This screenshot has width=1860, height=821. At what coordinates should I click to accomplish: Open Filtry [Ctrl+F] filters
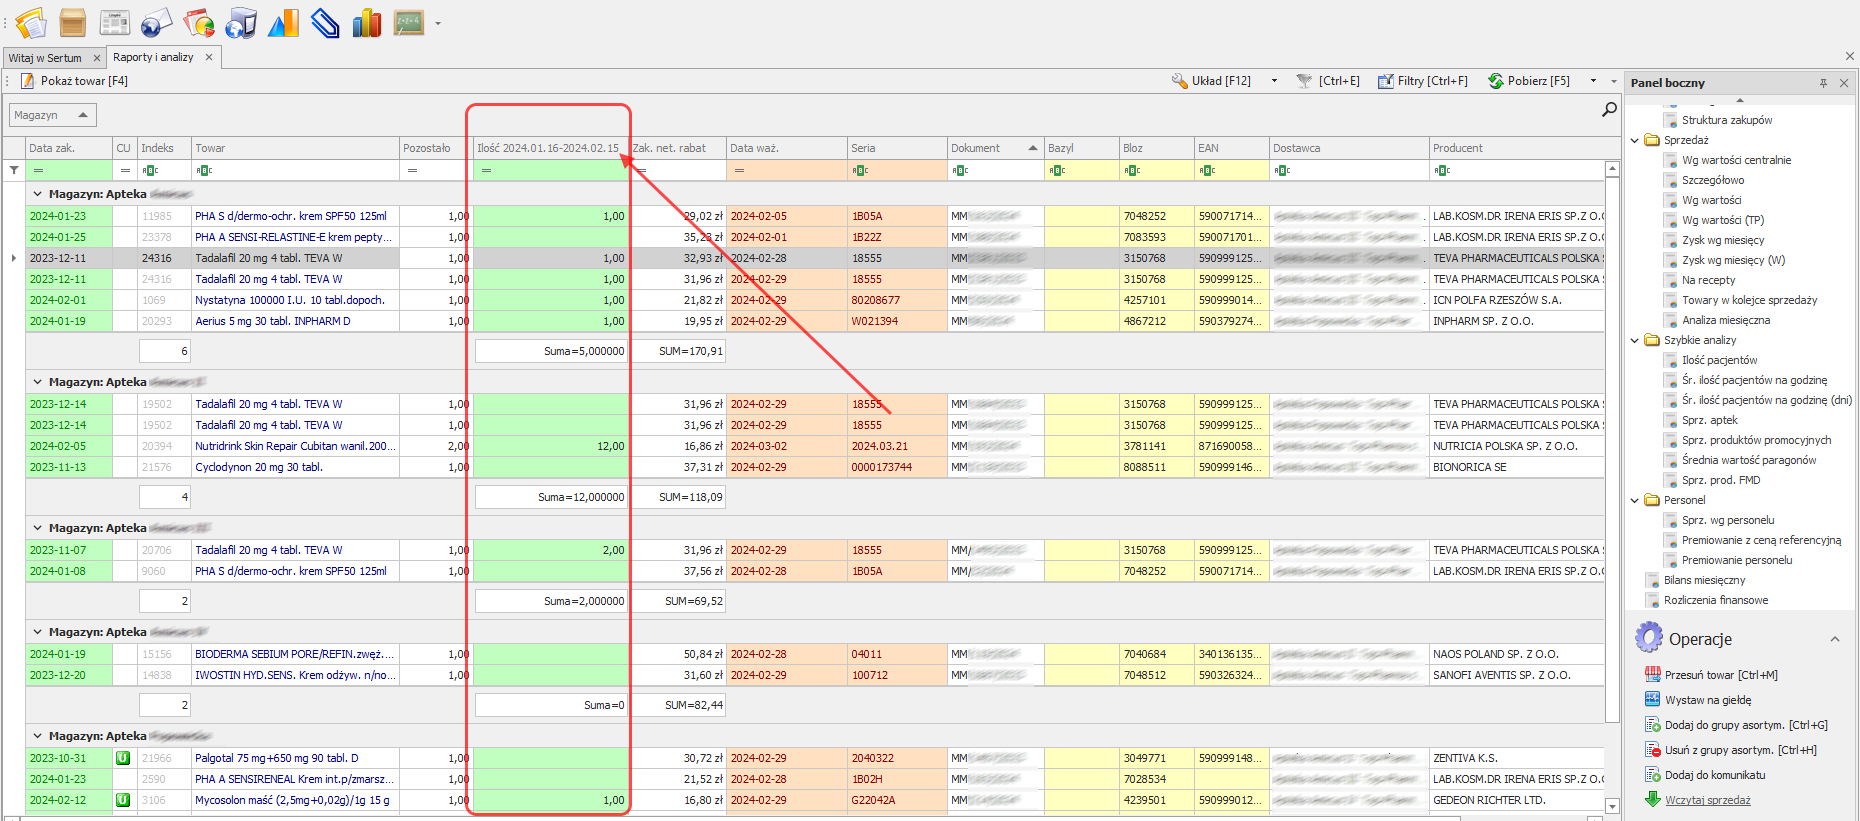click(1422, 81)
